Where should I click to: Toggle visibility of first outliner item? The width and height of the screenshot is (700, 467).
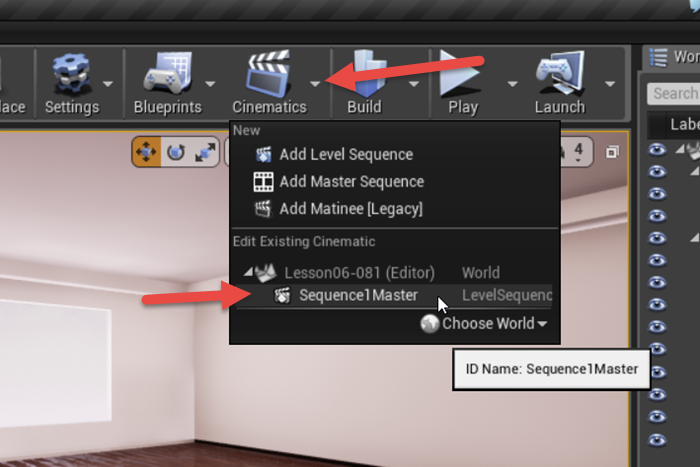[657, 150]
